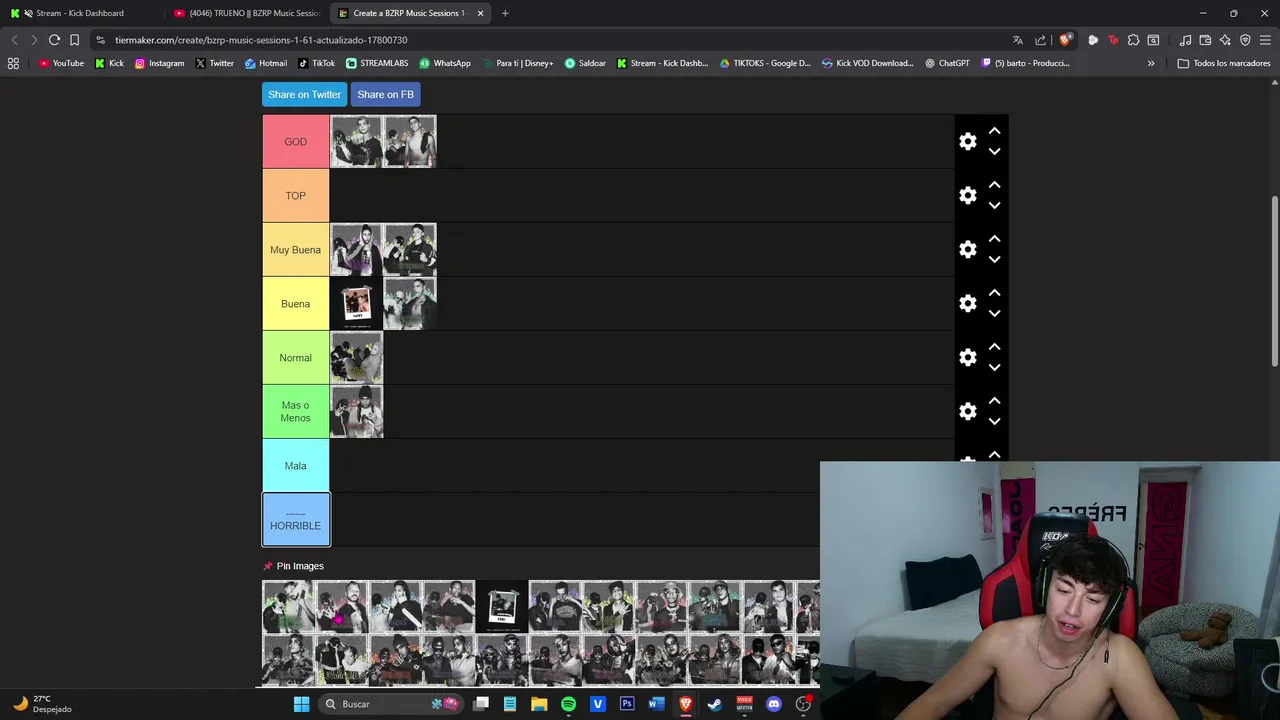Open Kick VOD Downloader bookmark
The width and height of the screenshot is (1280, 720).
[867, 63]
